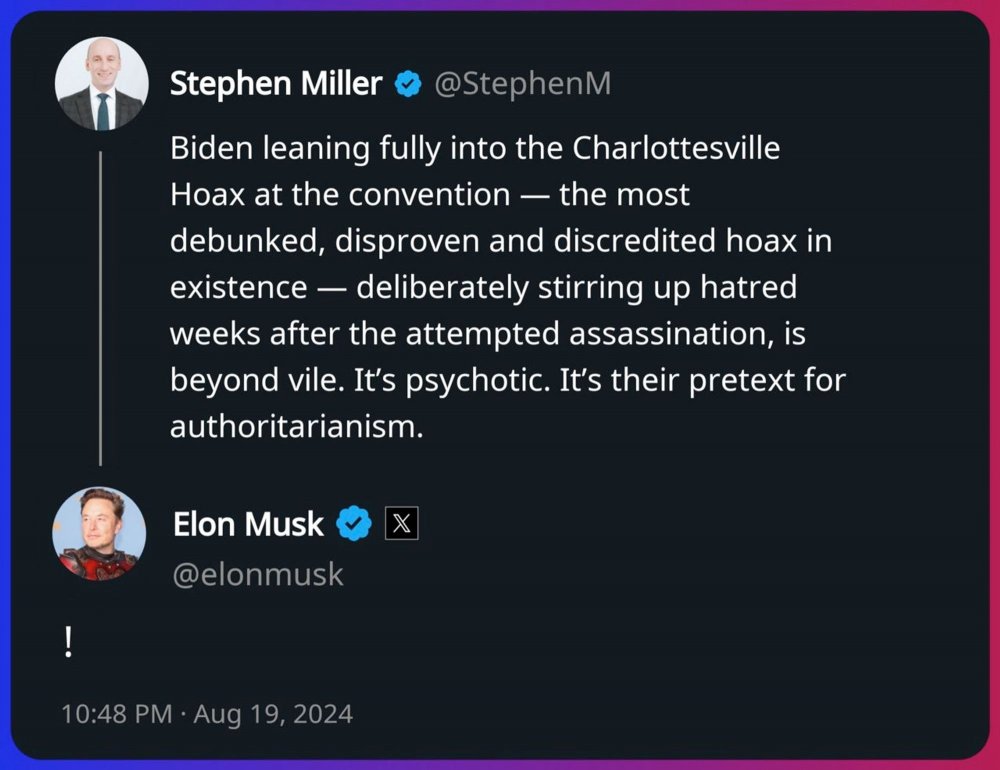Image resolution: width=1000 pixels, height=770 pixels.
Task: Open the @elonmusk handle link
Action: click(x=258, y=575)
